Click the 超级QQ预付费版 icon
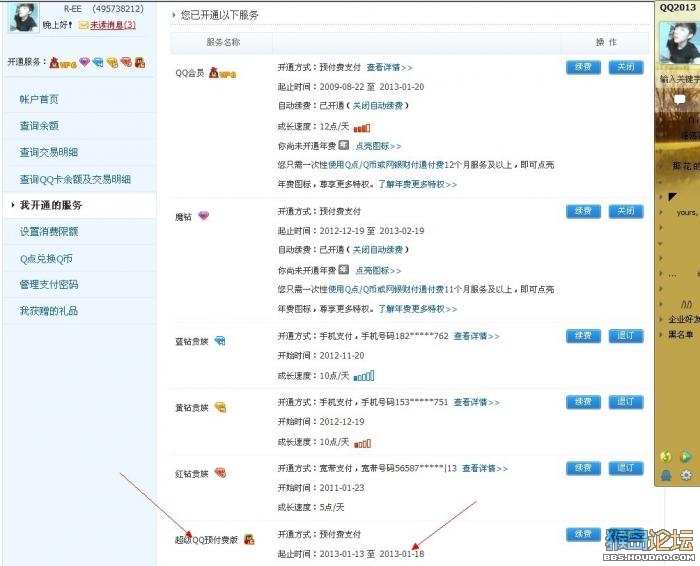700x566 pixels. [x=249, y=539]
